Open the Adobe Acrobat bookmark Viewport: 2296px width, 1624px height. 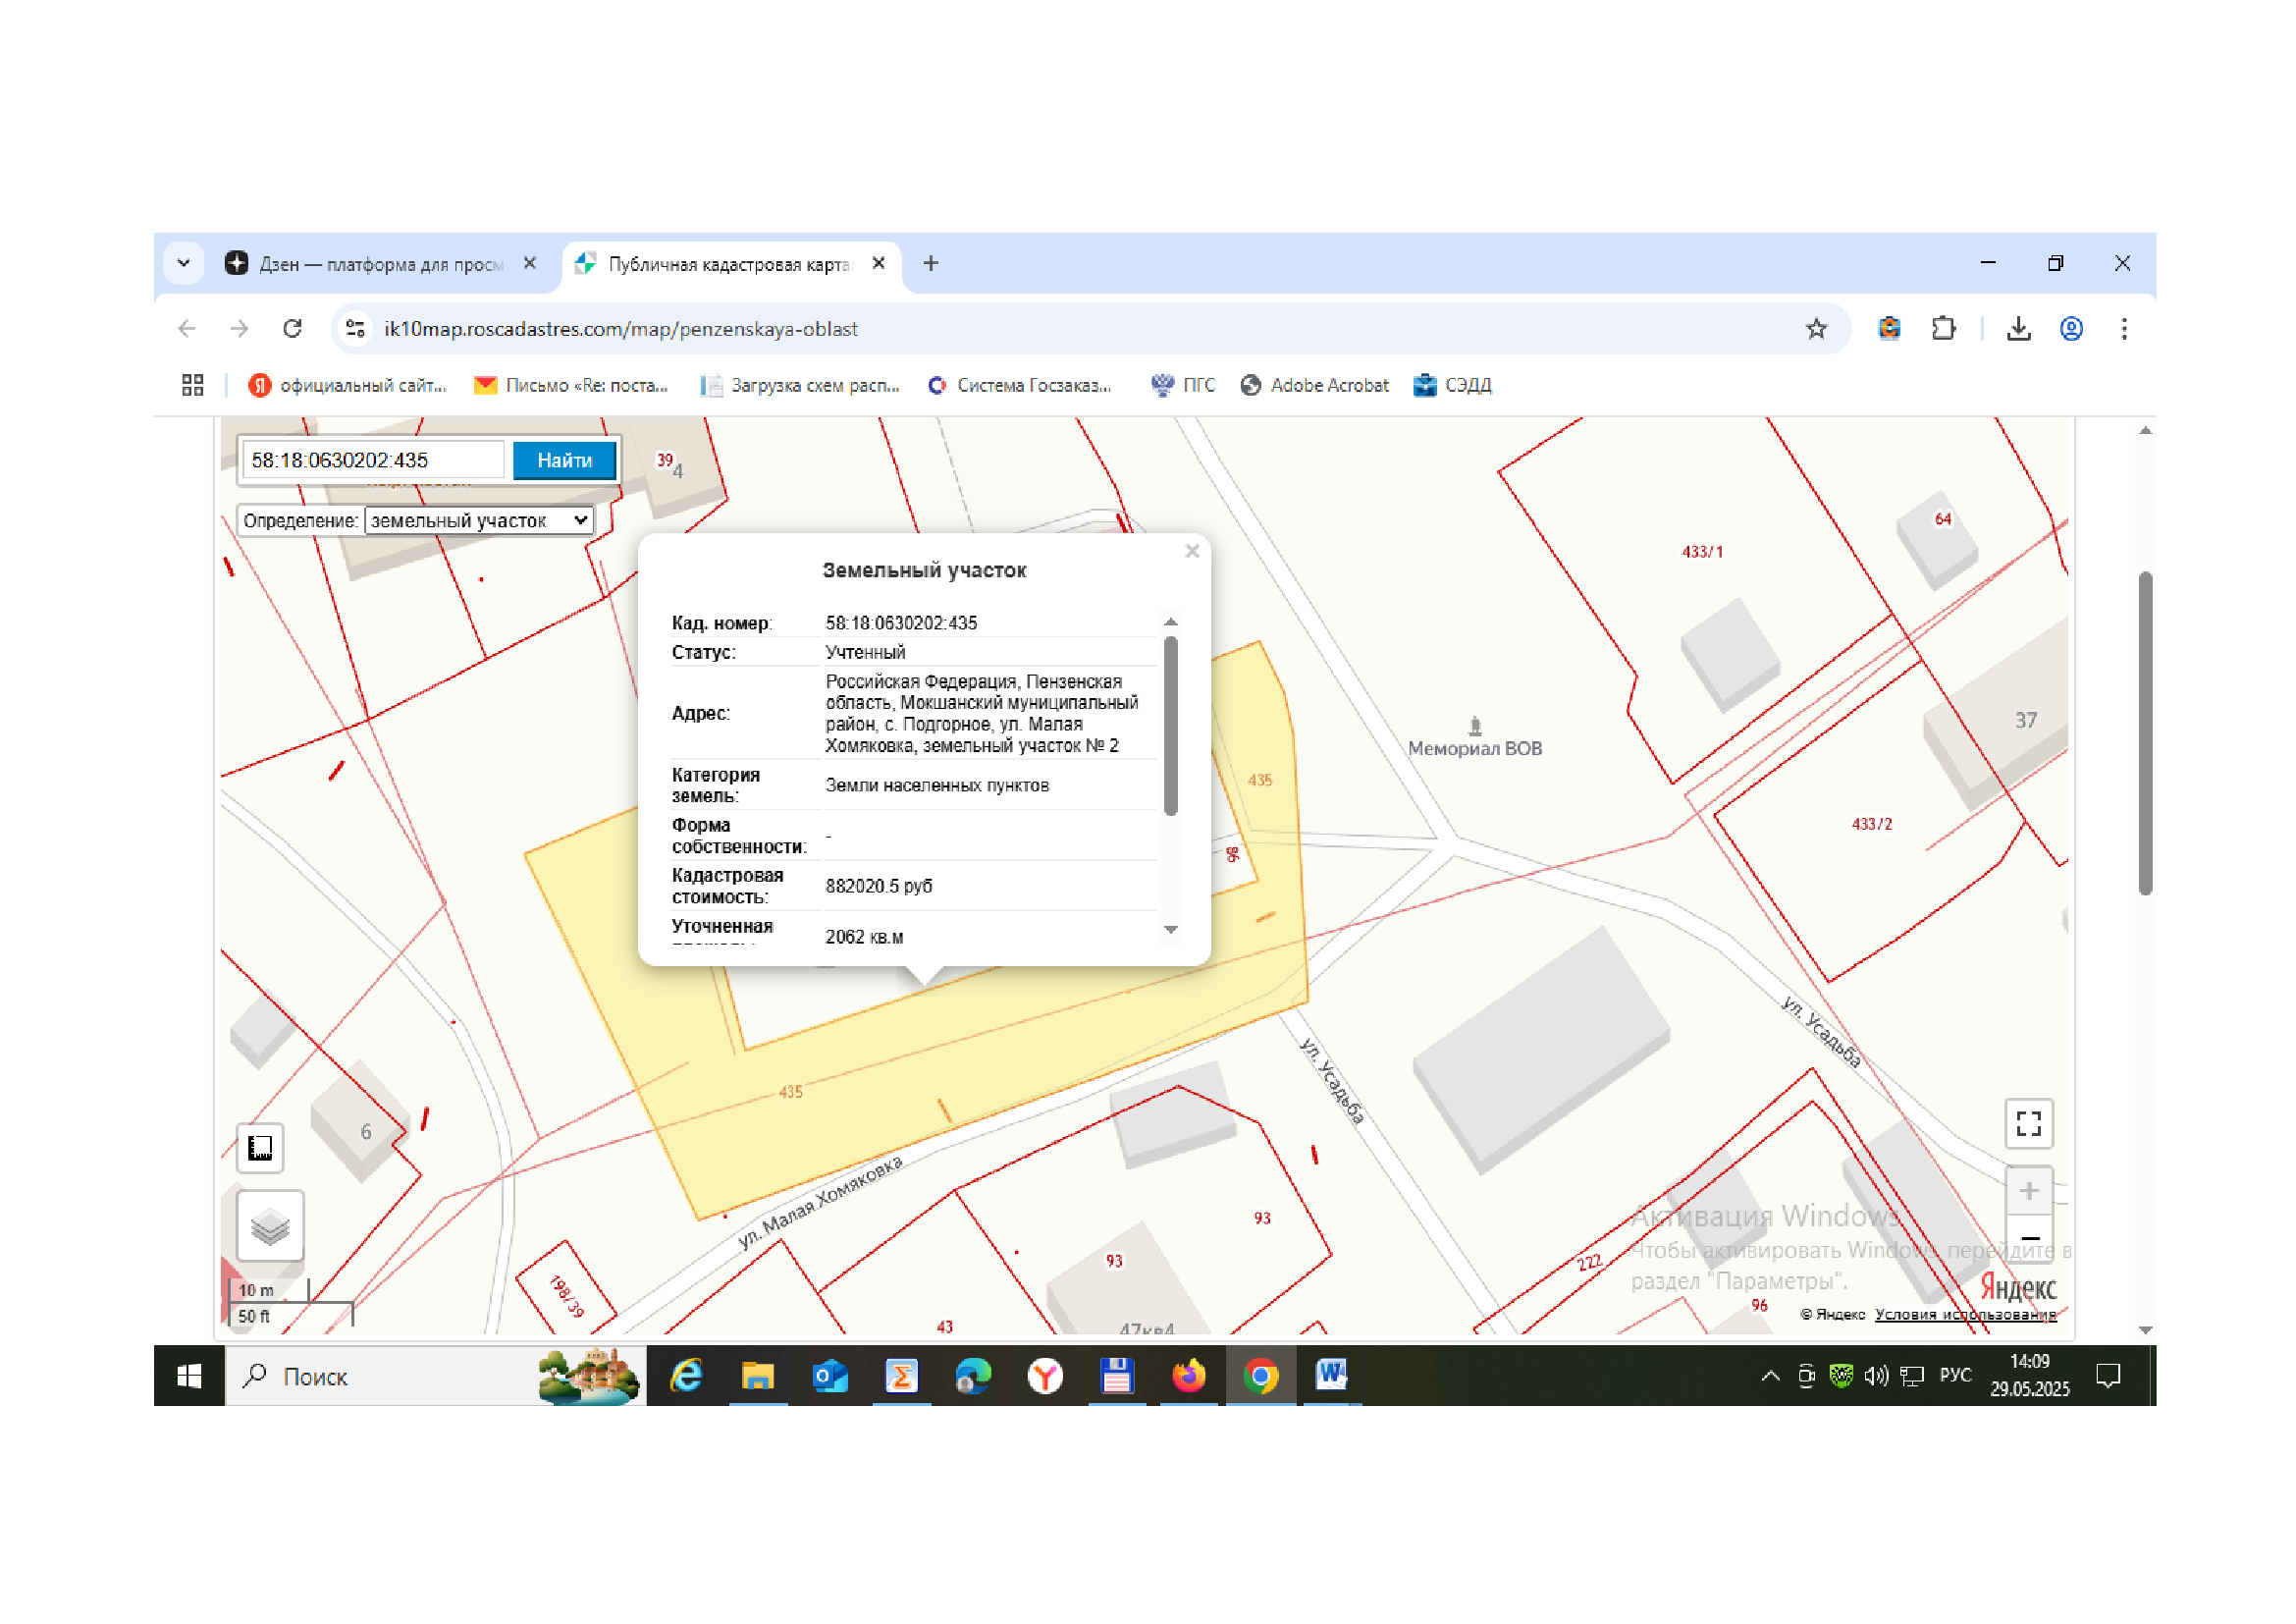tap(1314, 385)
